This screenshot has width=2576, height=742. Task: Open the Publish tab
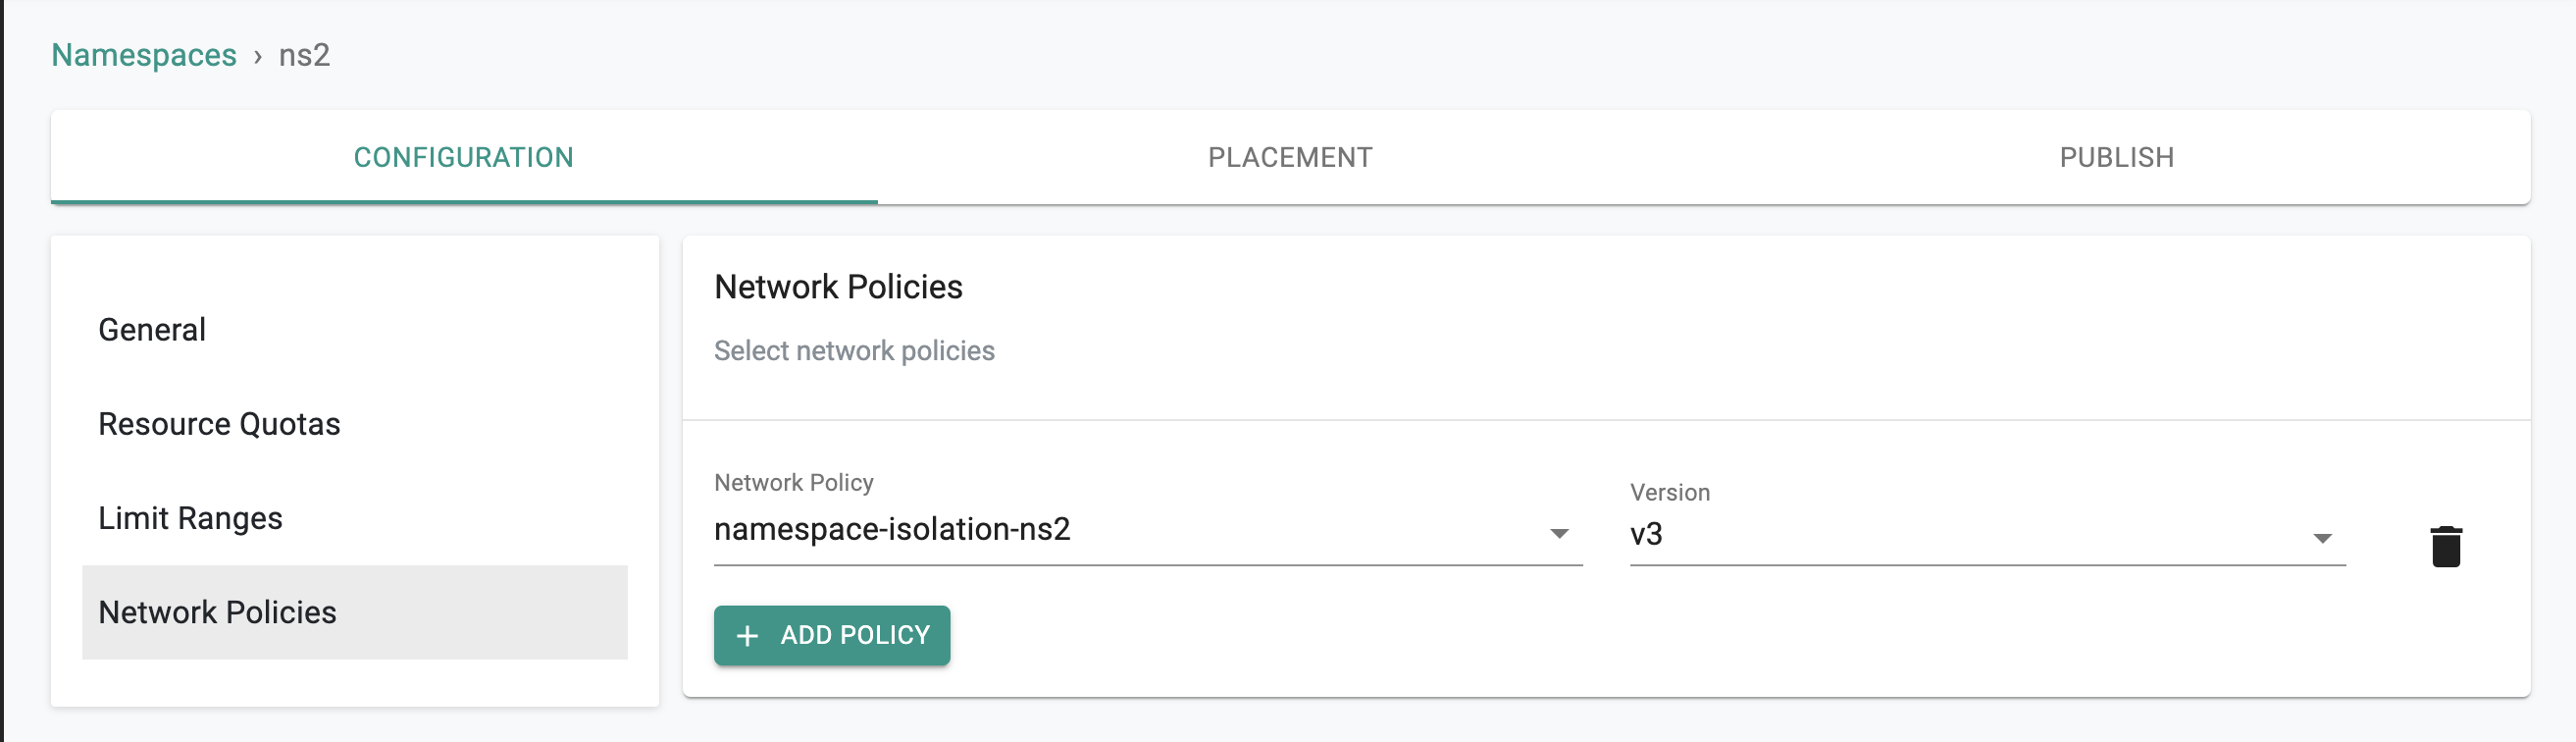2116,157
